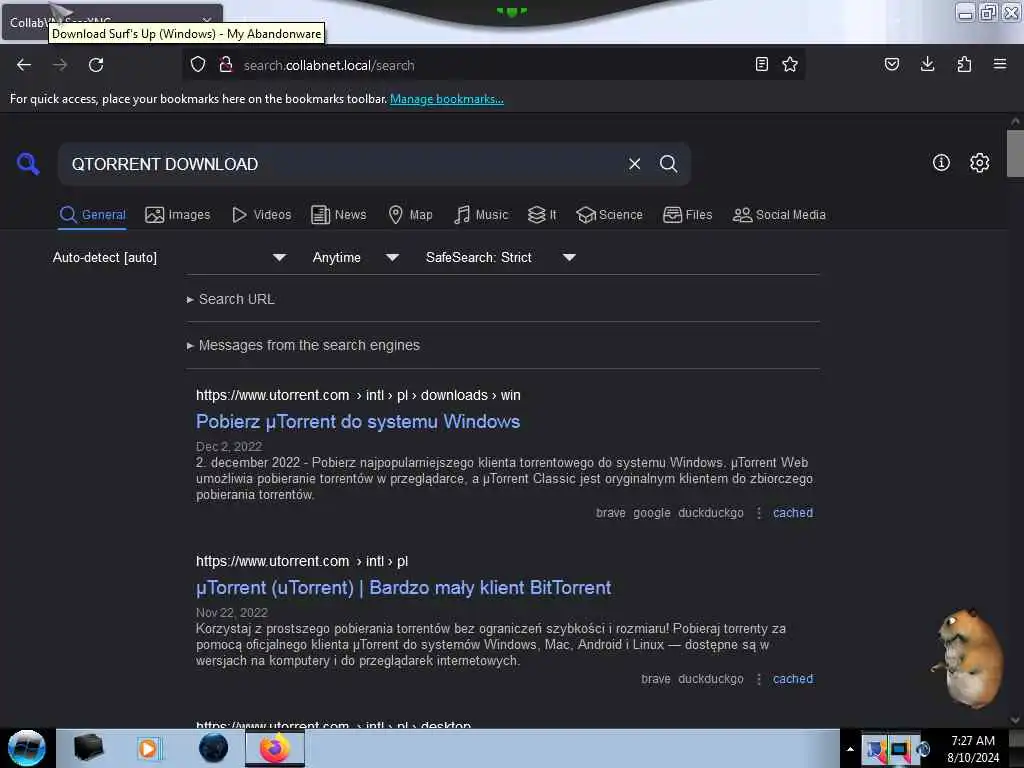Viewport: 1024px width, 768px height.
Task: Open the Firefox hamburger application menu
Action: pyautogui.click(x=1000, y=64)
